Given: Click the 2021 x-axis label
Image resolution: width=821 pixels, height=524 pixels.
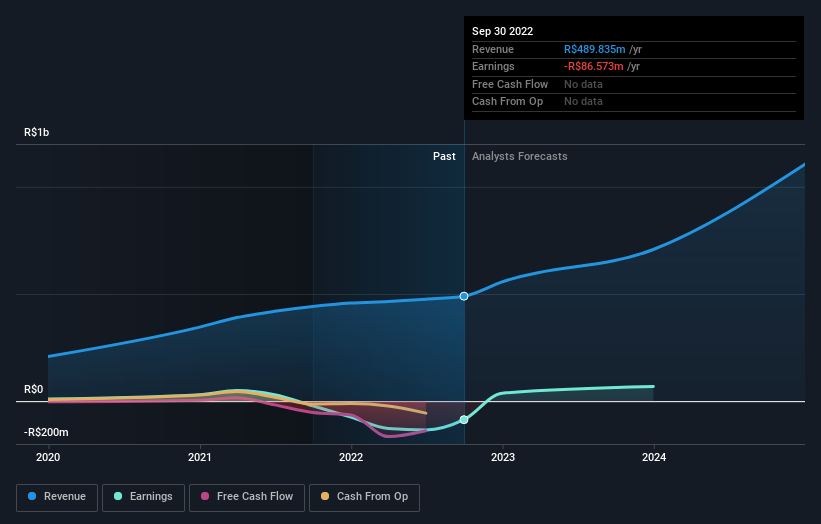Looking at the screenshot, I should (199, 457).
